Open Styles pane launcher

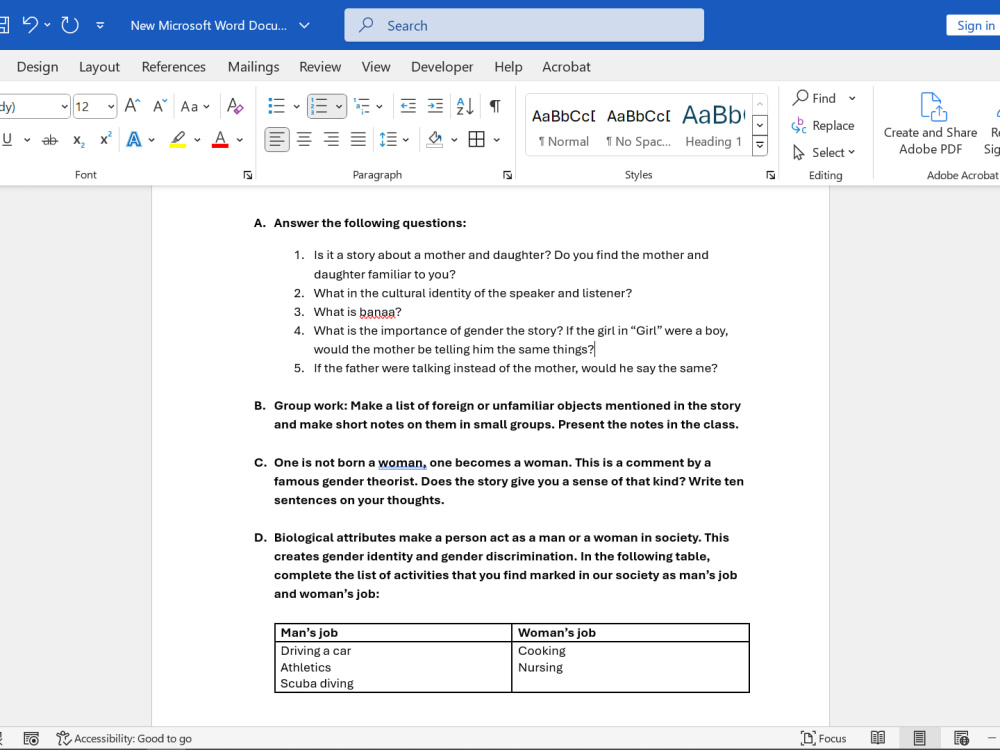(770, 175)
